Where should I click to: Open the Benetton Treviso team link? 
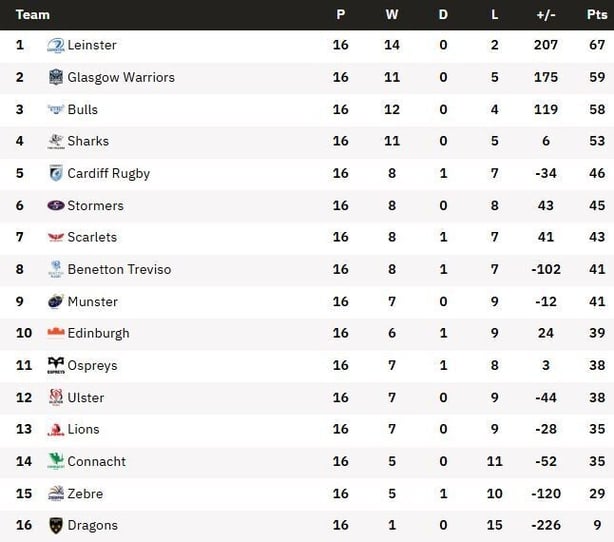coord(119,269)
